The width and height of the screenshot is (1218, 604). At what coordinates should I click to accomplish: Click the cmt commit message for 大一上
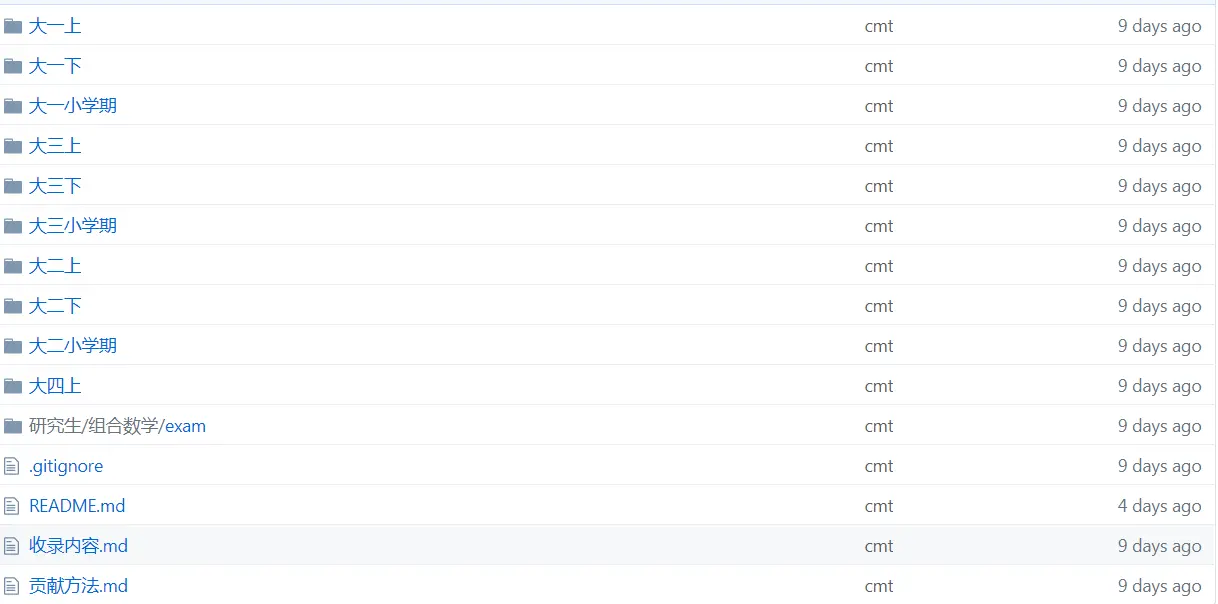tap(879, 26)
